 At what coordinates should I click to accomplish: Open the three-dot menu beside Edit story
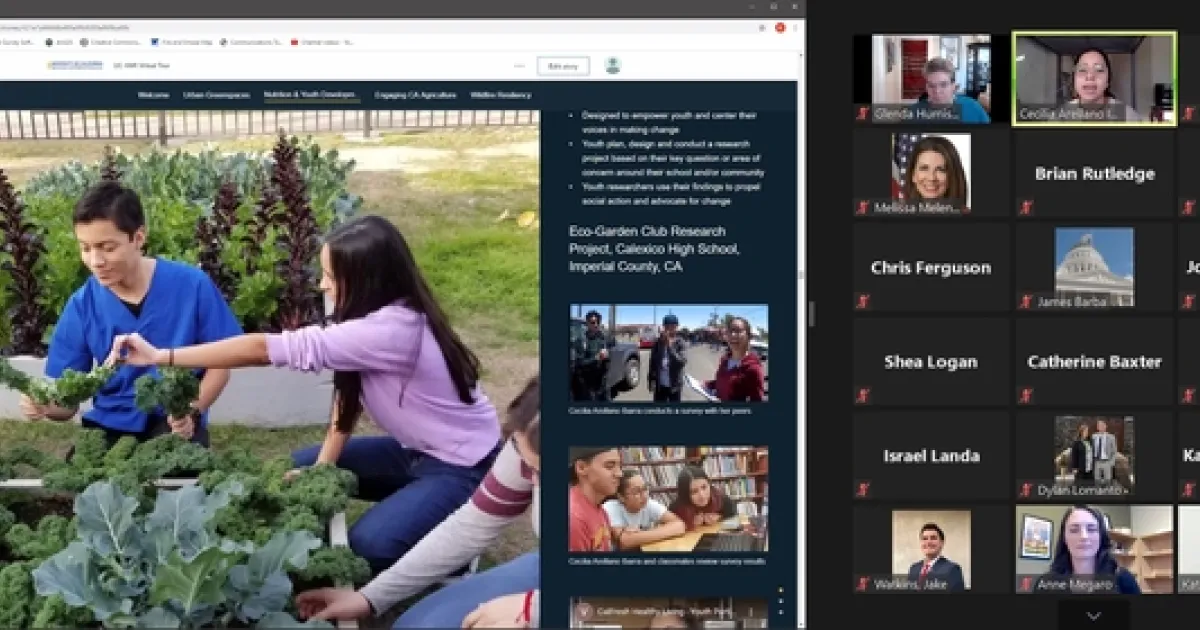coord(519,66)
